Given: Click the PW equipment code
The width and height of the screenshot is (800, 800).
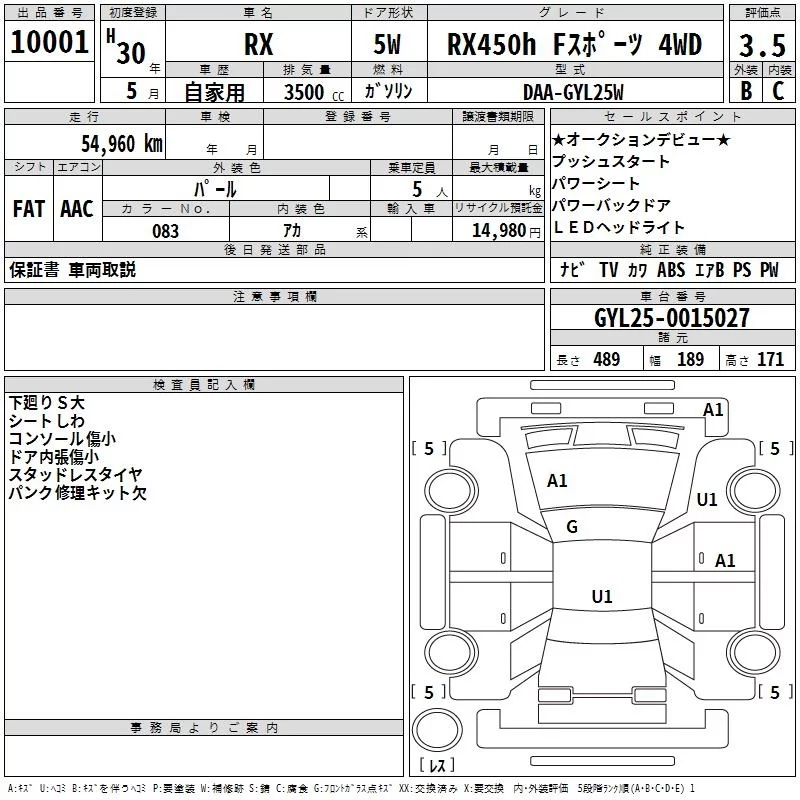Looking at the screenshot, I should (x=769, y=269).
